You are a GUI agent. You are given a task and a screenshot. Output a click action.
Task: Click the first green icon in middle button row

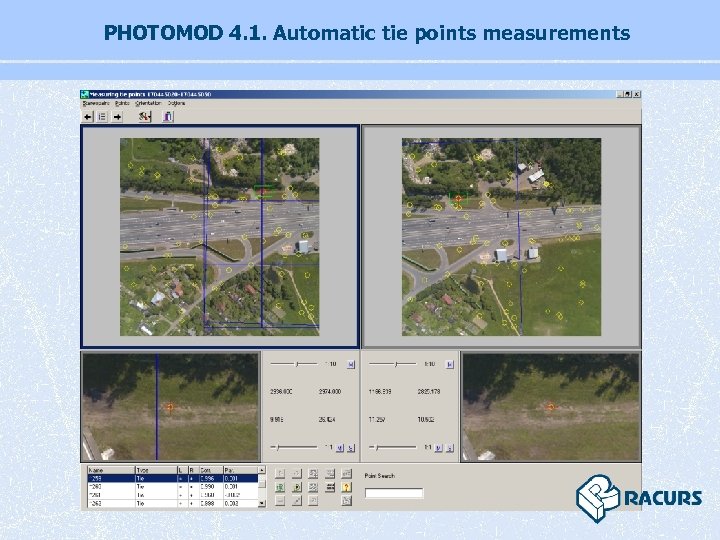(x=280, y=487)
